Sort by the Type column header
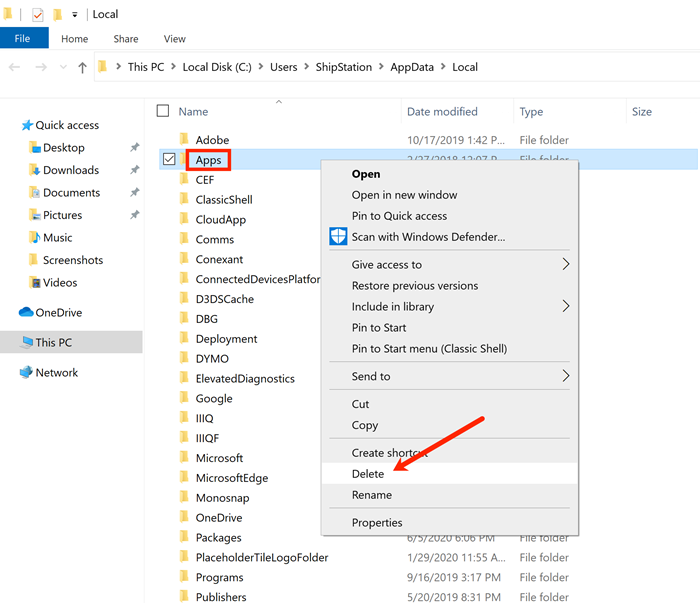Screen dimensions: 700x603 [x=531, y=112]
